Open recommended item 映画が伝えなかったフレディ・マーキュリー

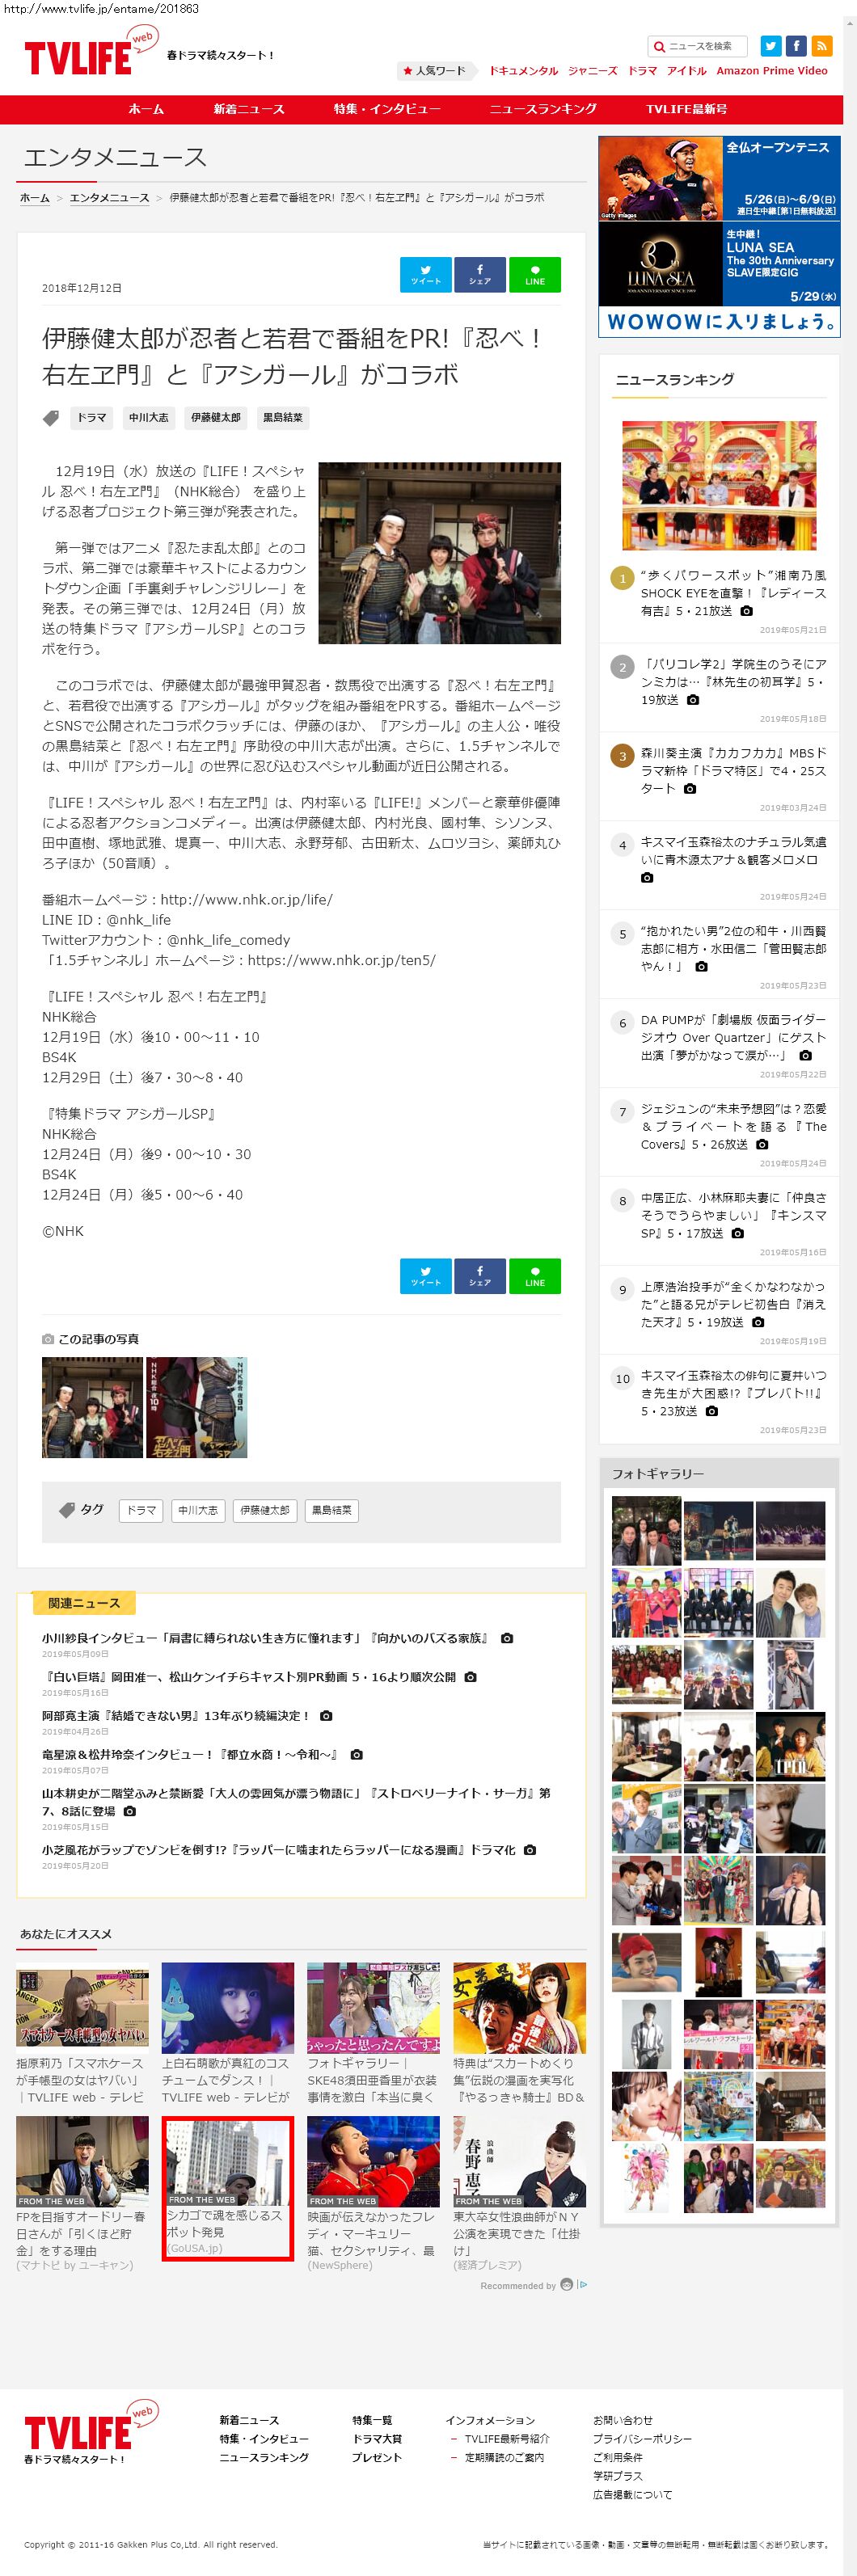click(373, 2194)
